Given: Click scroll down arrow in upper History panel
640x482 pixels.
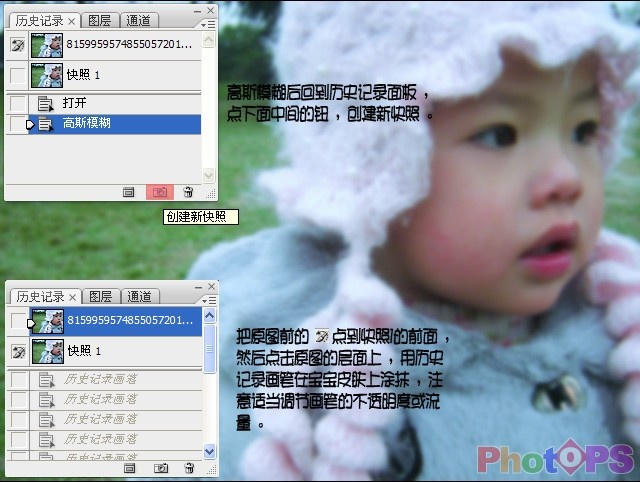Looking at the screenshot, I should point(209,175).
